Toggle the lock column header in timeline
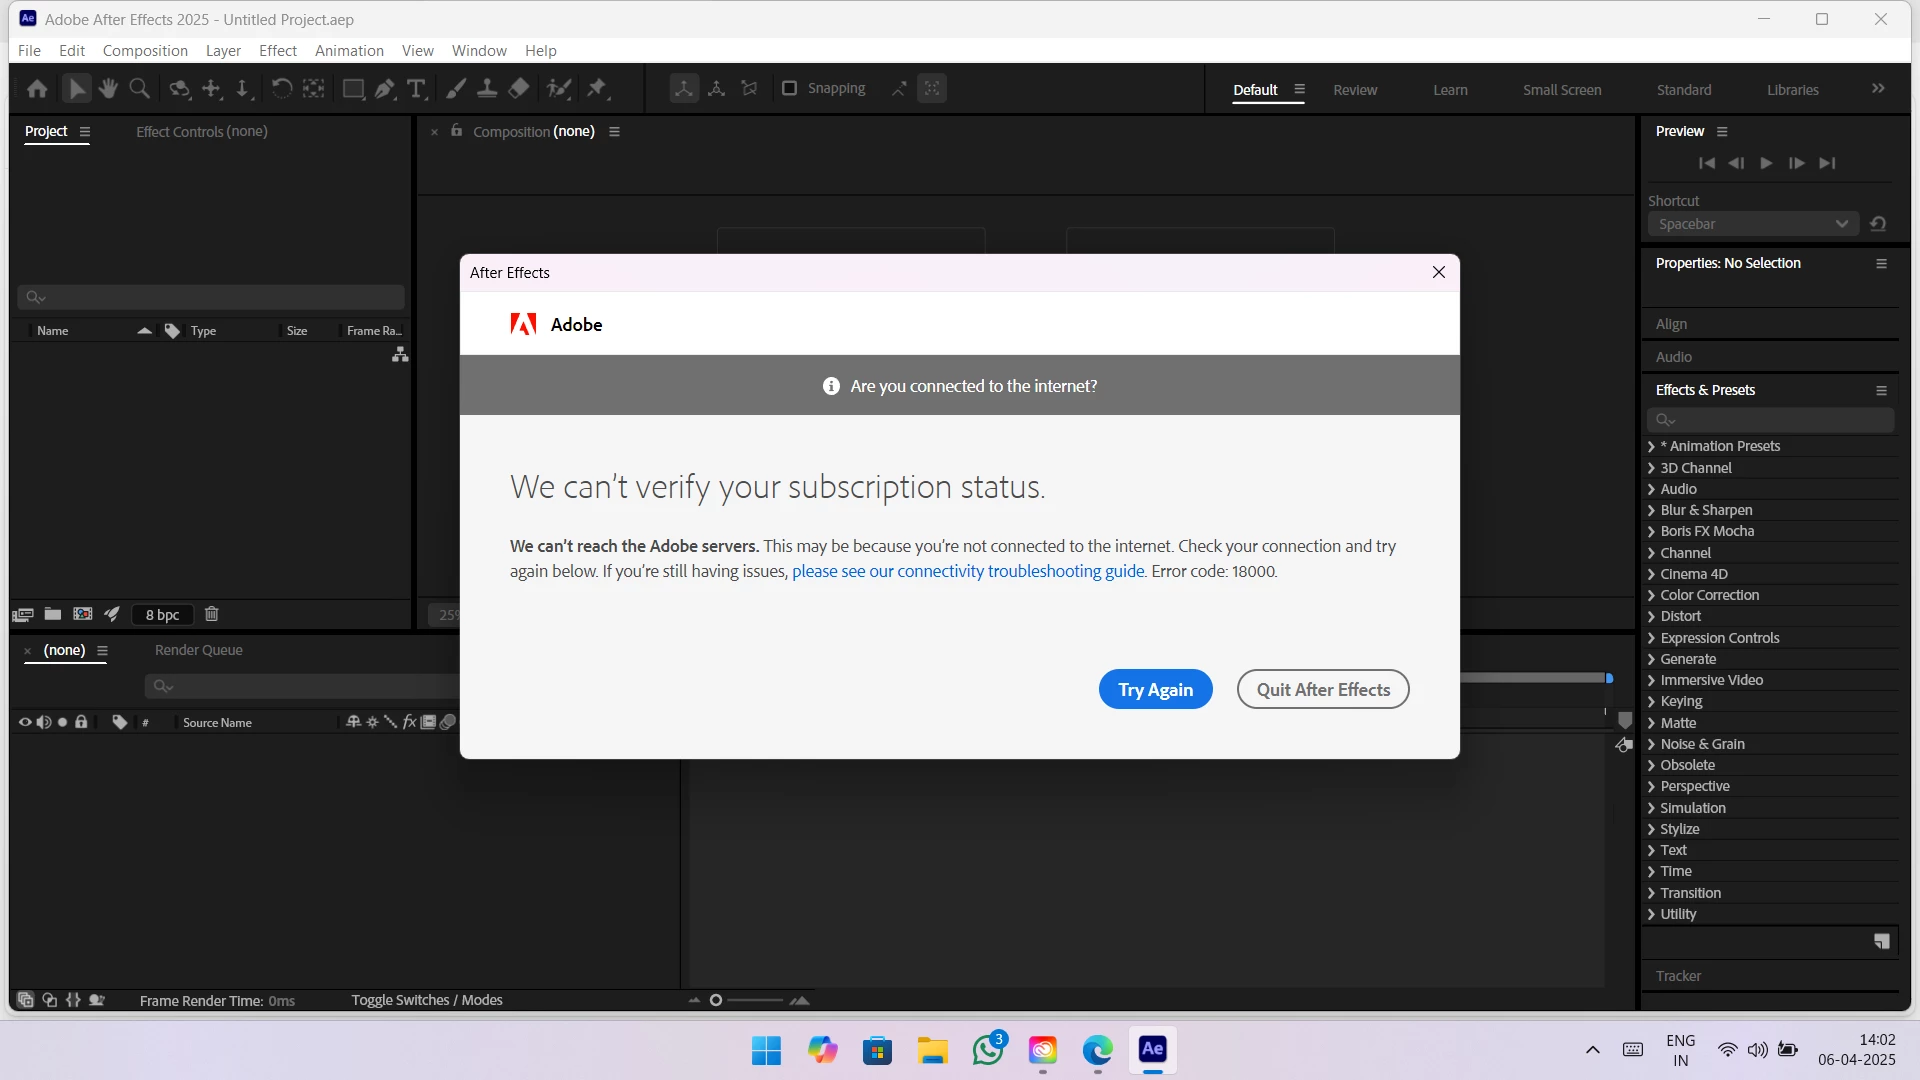The image size is (1920, 1080). coord(82,722)
